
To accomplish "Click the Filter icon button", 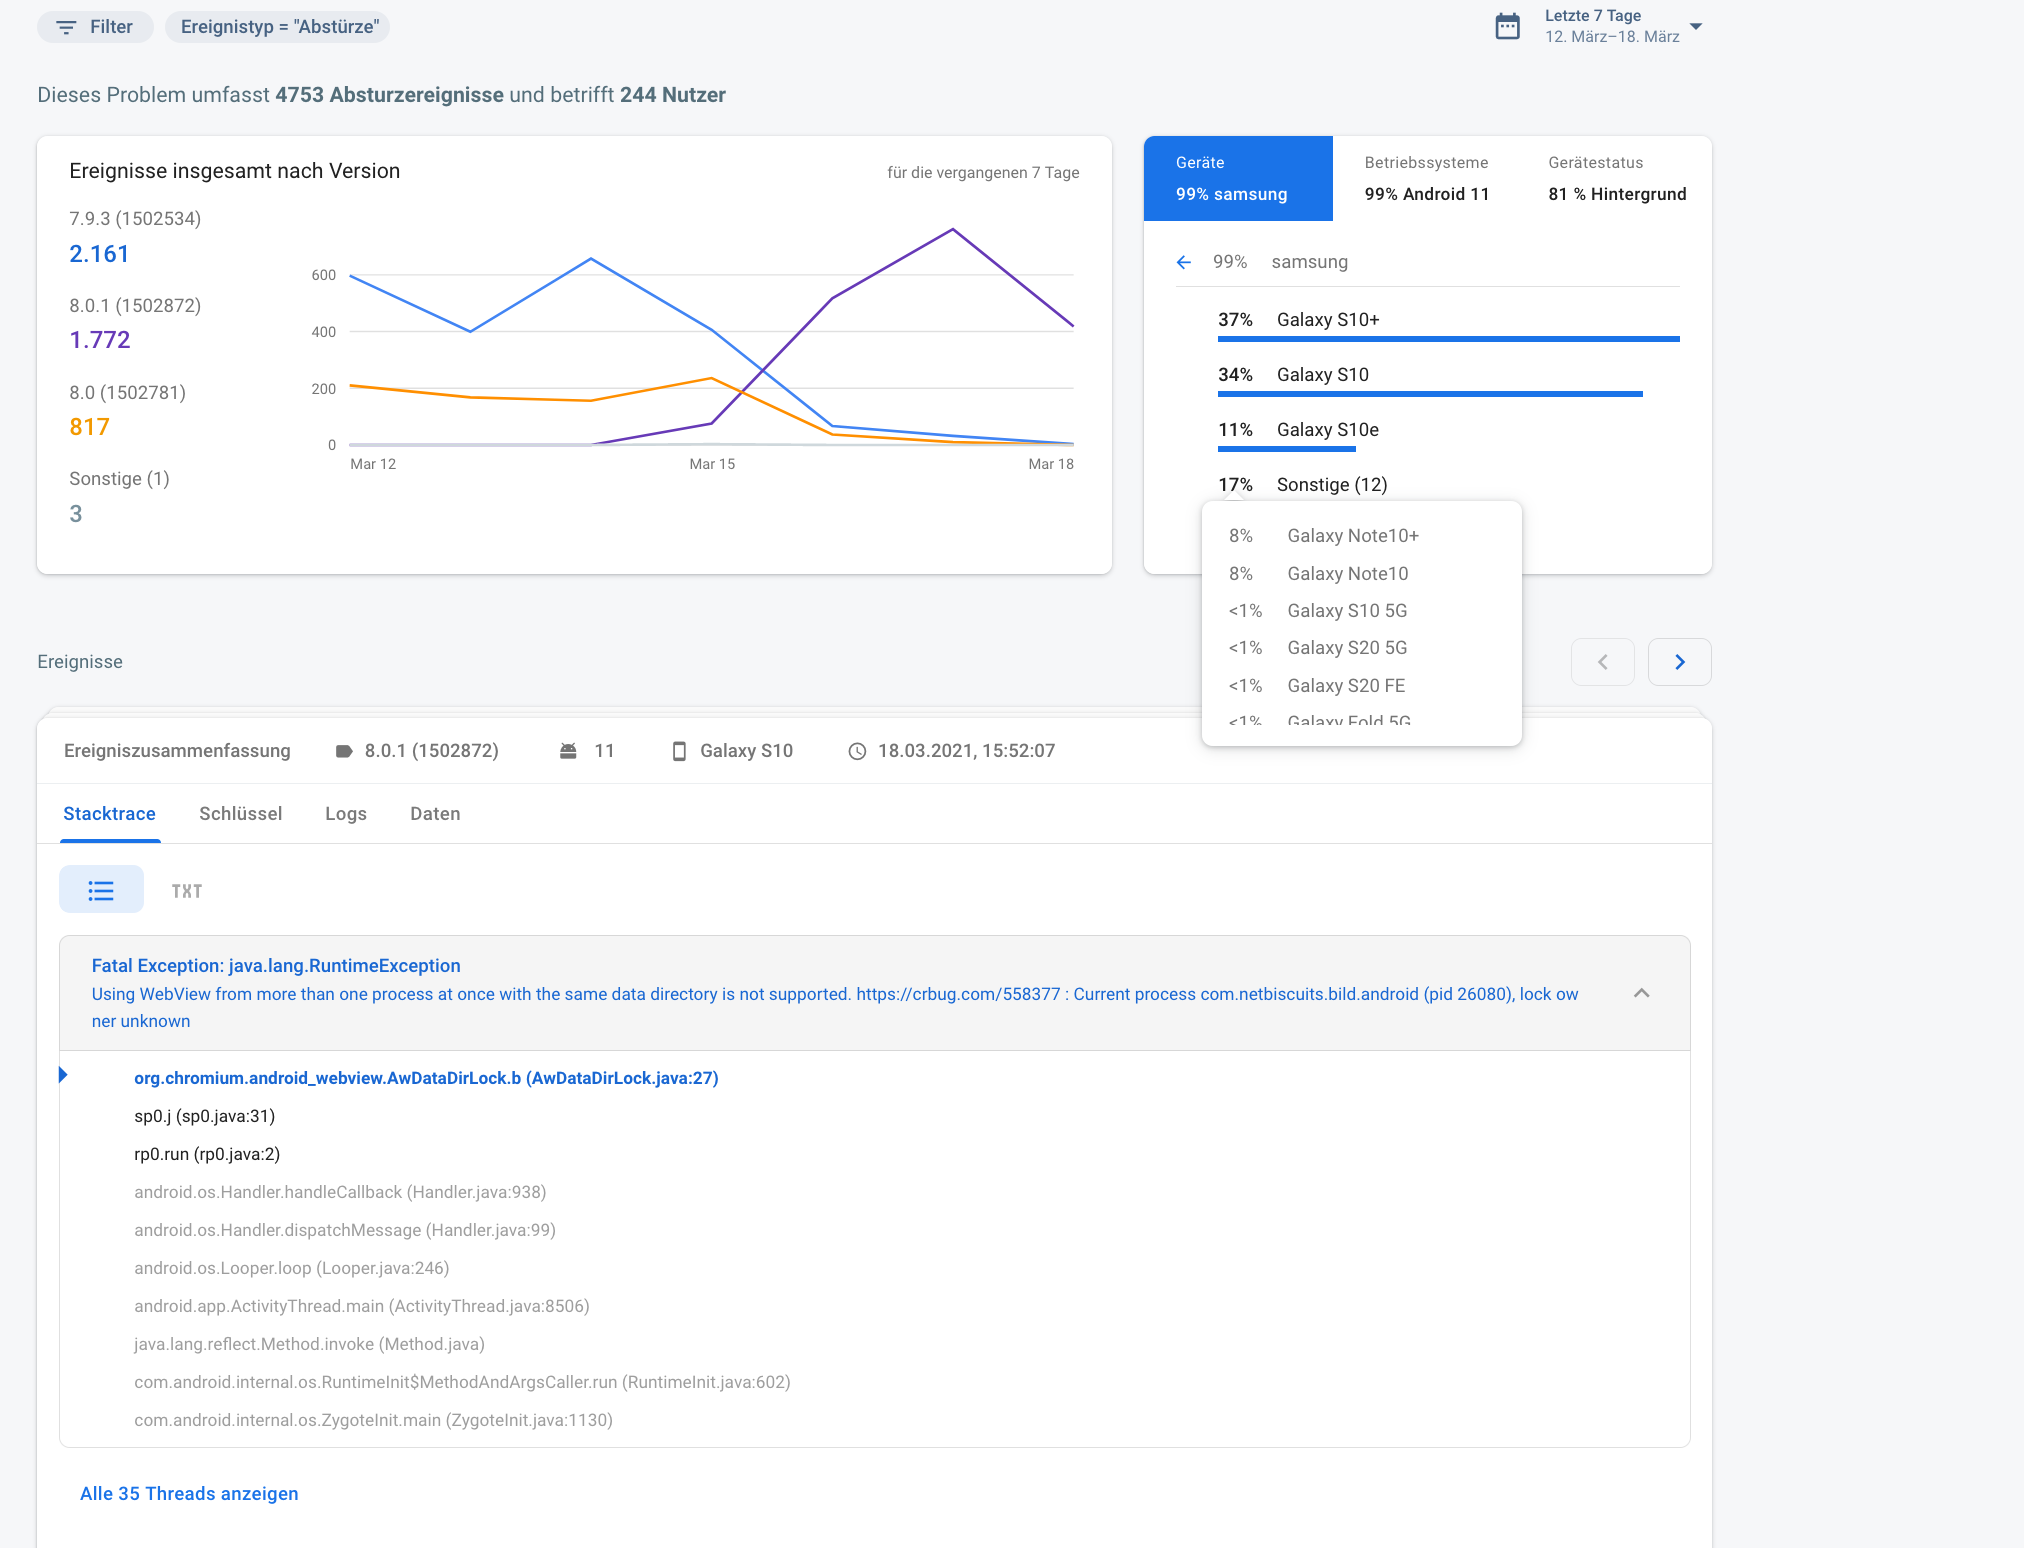I will 66,27.
